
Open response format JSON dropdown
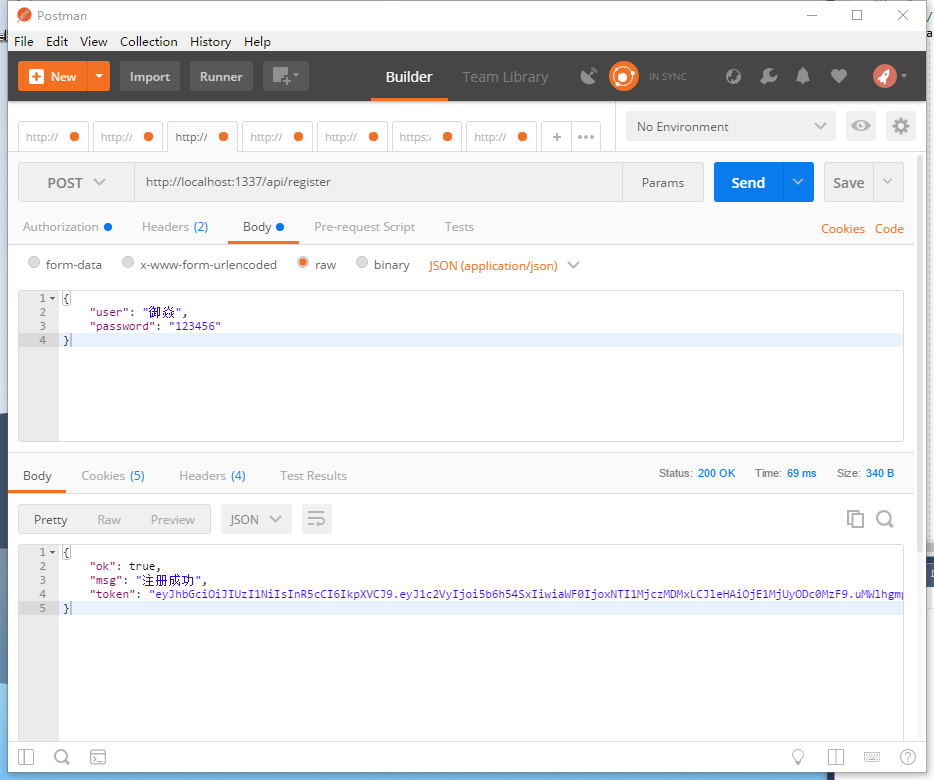[256, 519]
